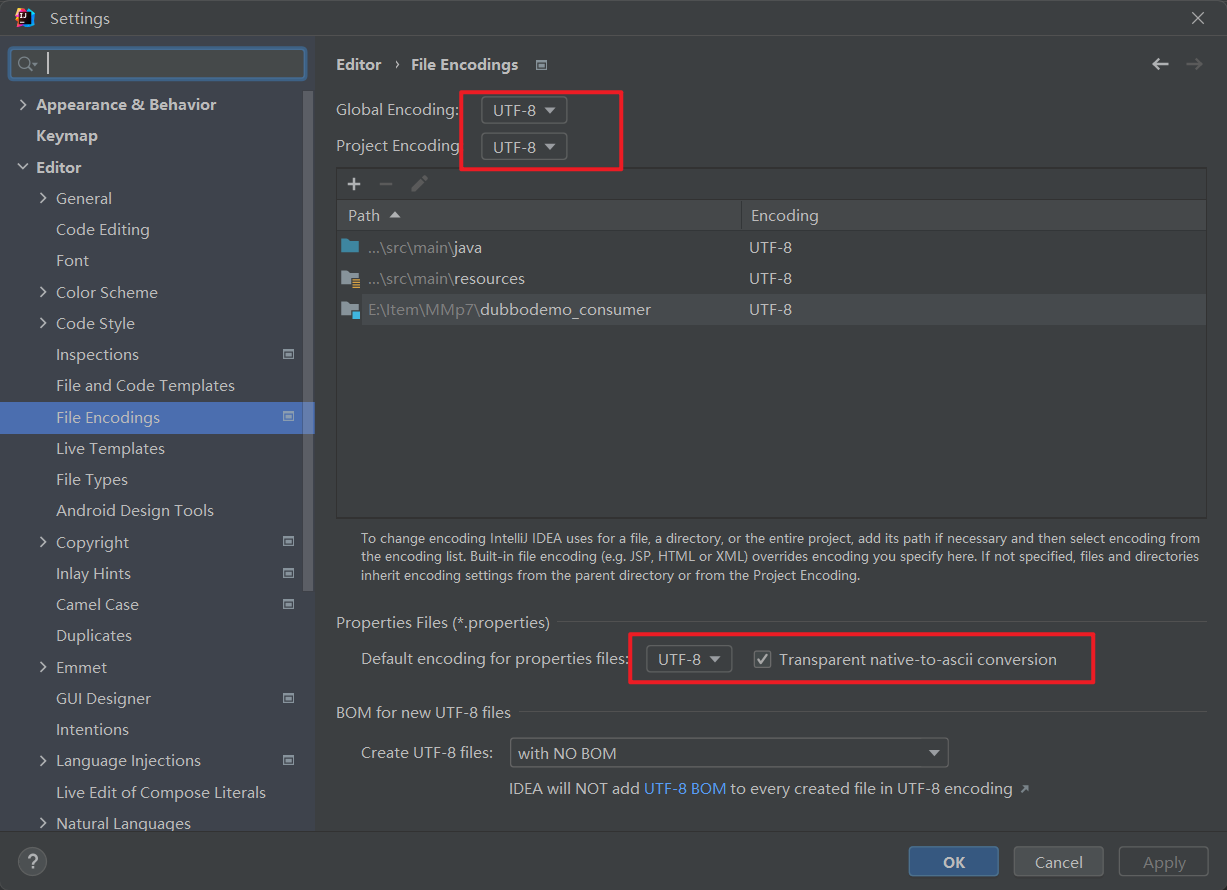The width and height of the screenshot is (1227, 890).
Task: Open the UTF-8 BOM link
Action: pos(685,789)
